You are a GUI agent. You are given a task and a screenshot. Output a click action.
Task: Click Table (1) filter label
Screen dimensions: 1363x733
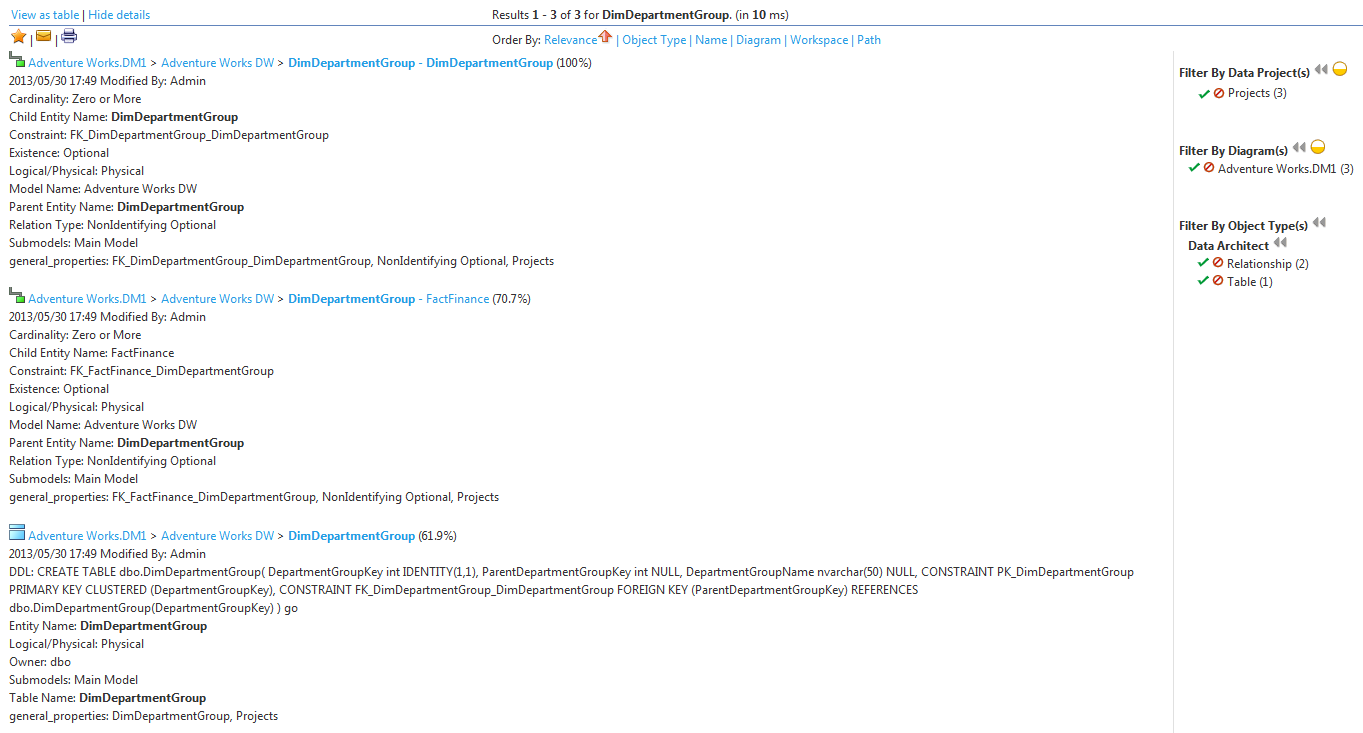point(1250,282)
